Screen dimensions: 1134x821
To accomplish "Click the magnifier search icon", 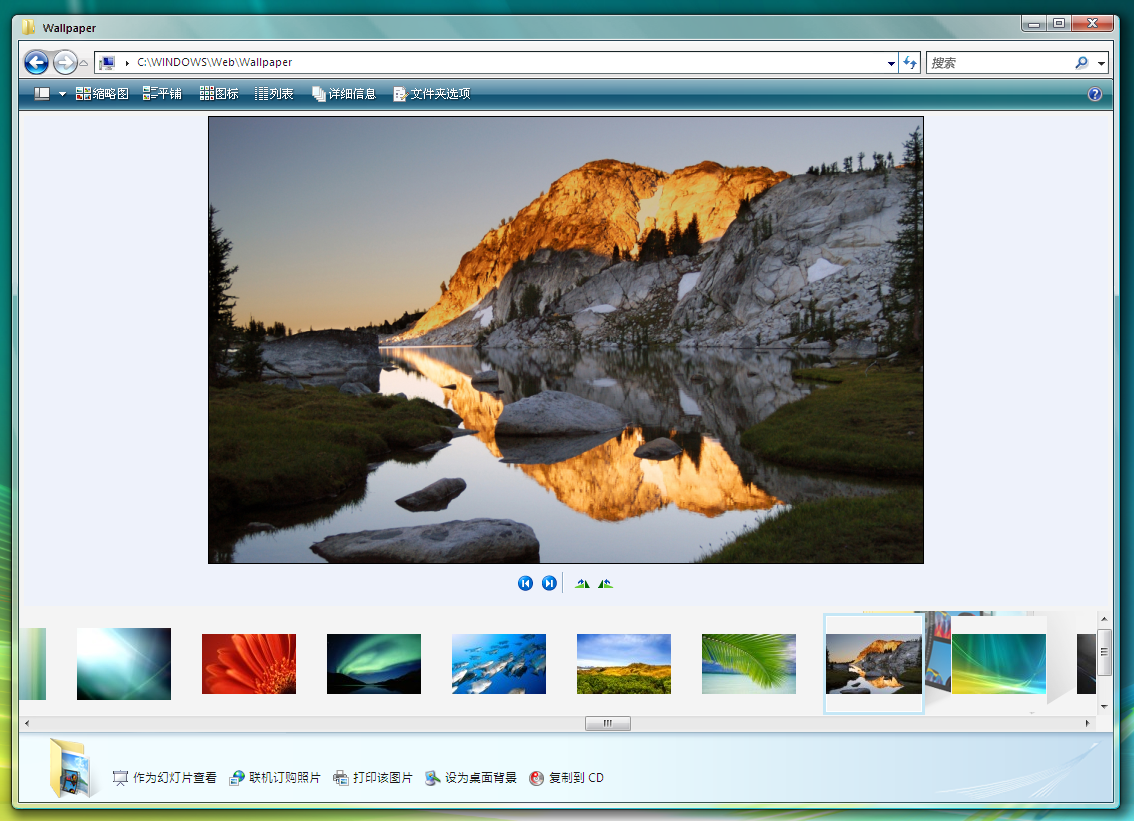I will (1081, 63).
